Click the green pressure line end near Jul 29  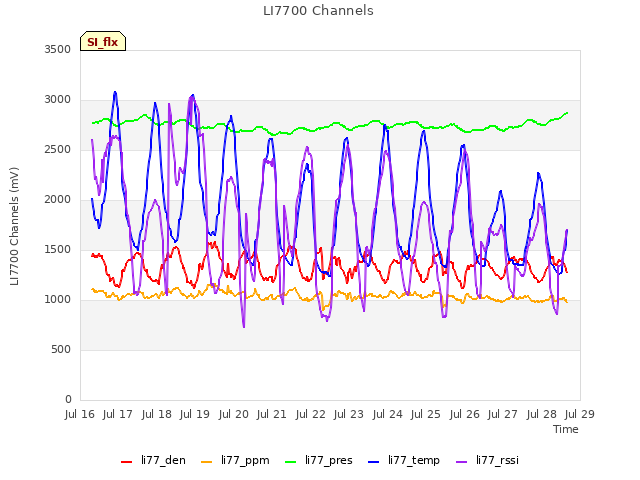pyautogui.click(x=567, y=113)
